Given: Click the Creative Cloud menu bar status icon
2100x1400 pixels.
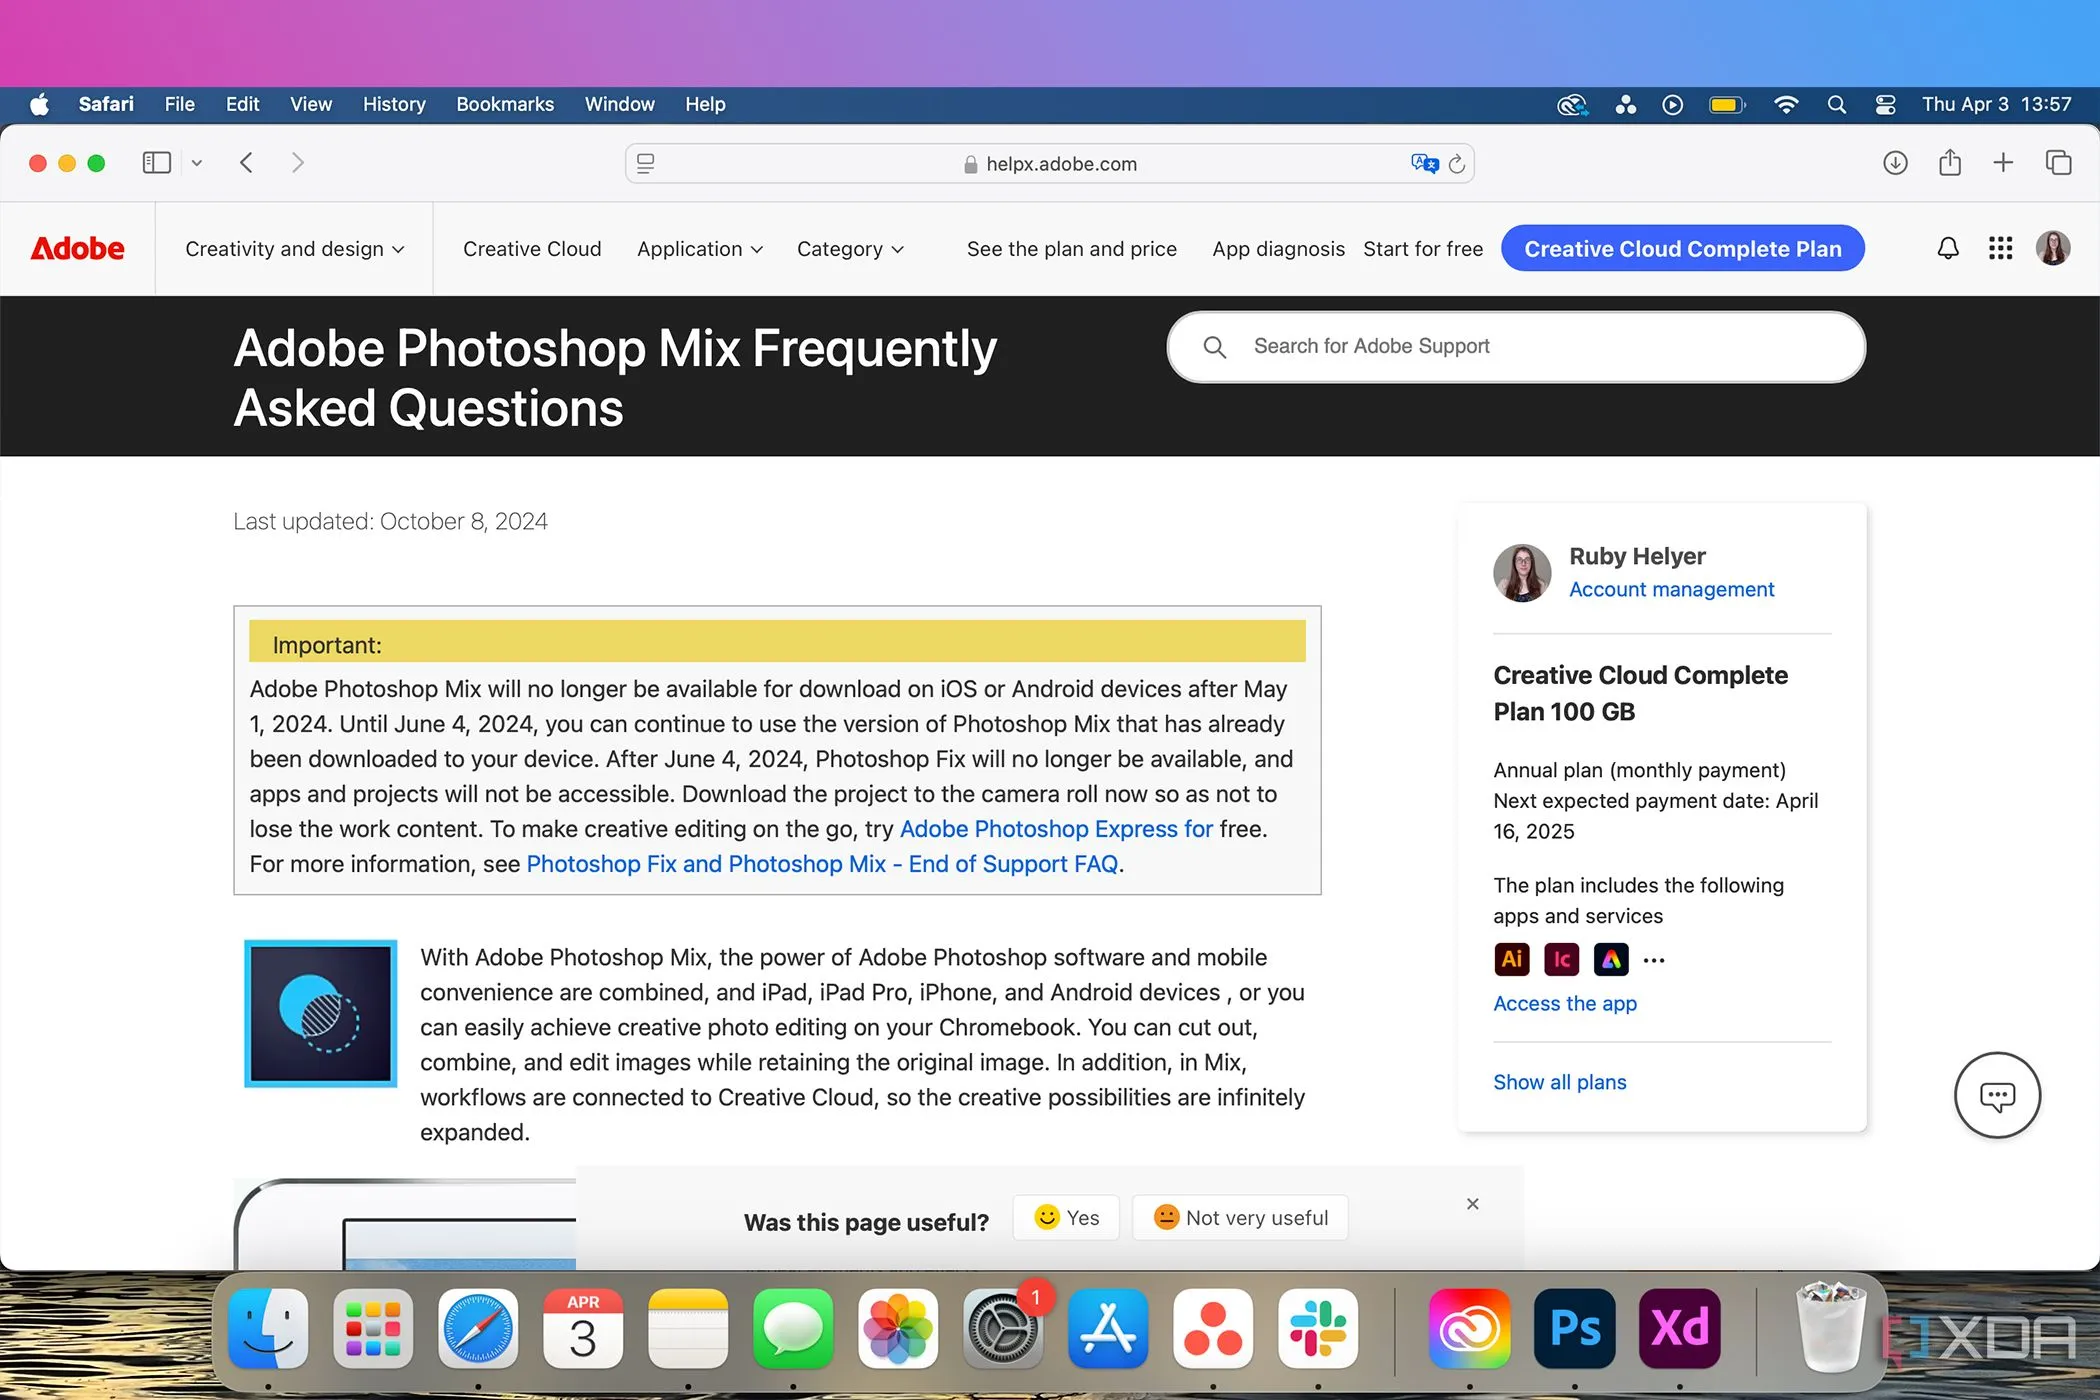Looking at the screenshot, I should [1572, 105].
